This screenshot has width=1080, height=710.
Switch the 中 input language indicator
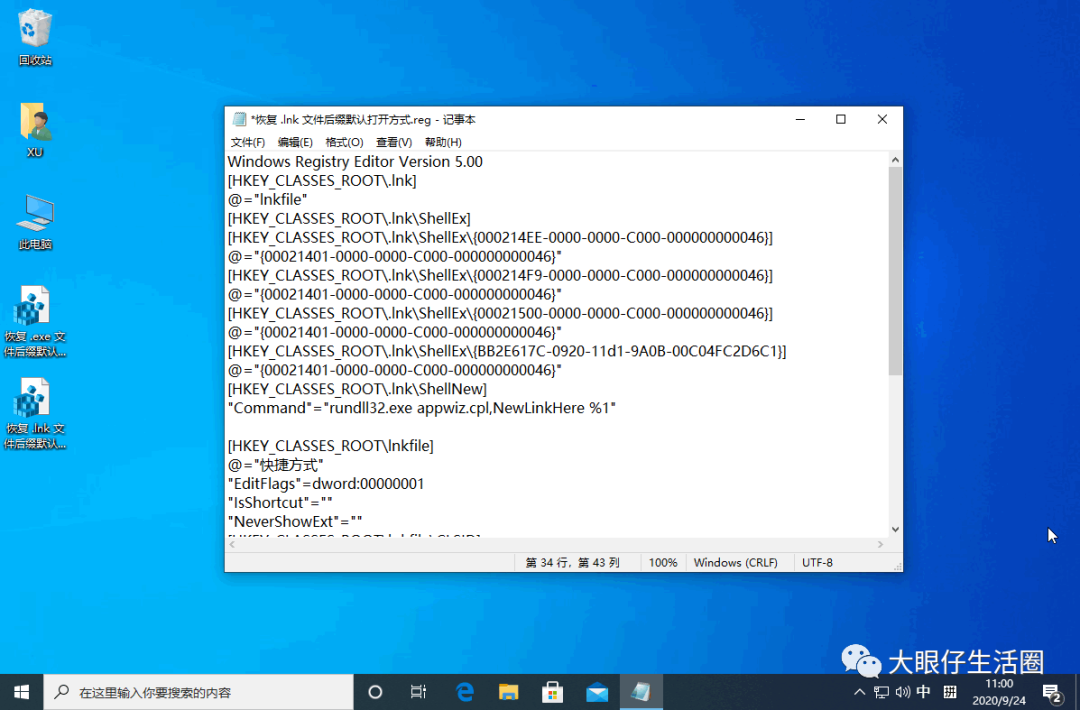click(924, 691)
